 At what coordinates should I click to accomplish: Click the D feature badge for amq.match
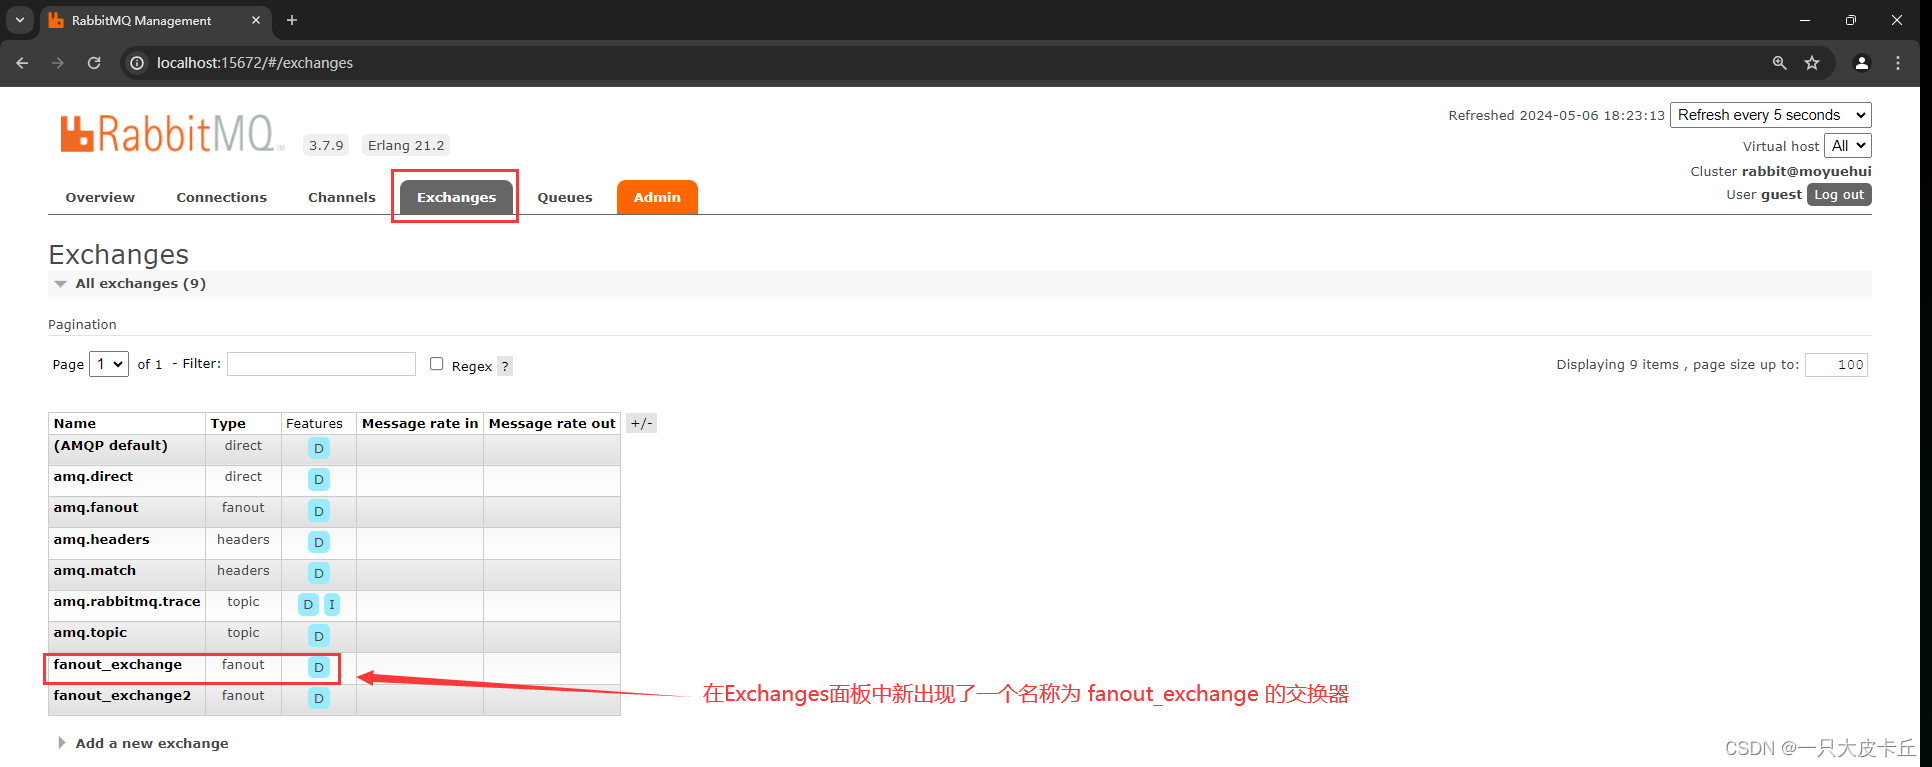319,573
